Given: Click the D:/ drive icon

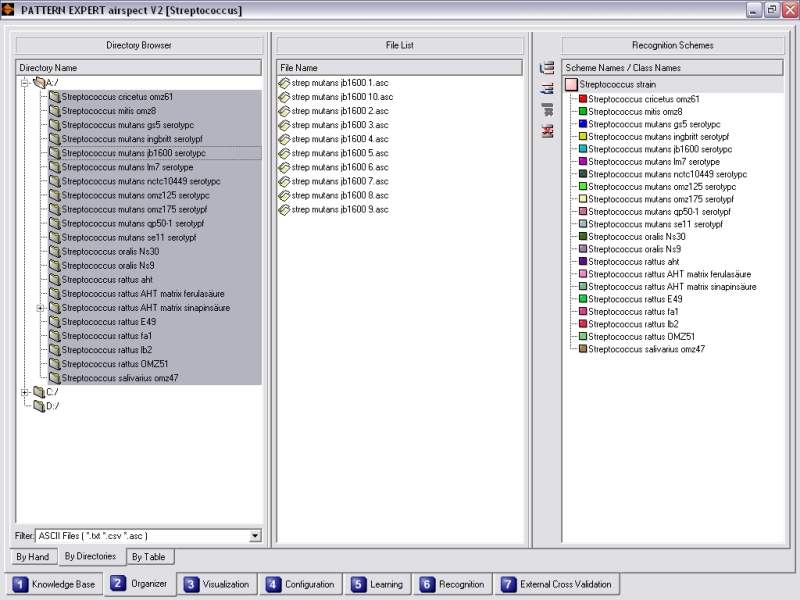Looking at the screenshot, I should [x=38, y=406].
